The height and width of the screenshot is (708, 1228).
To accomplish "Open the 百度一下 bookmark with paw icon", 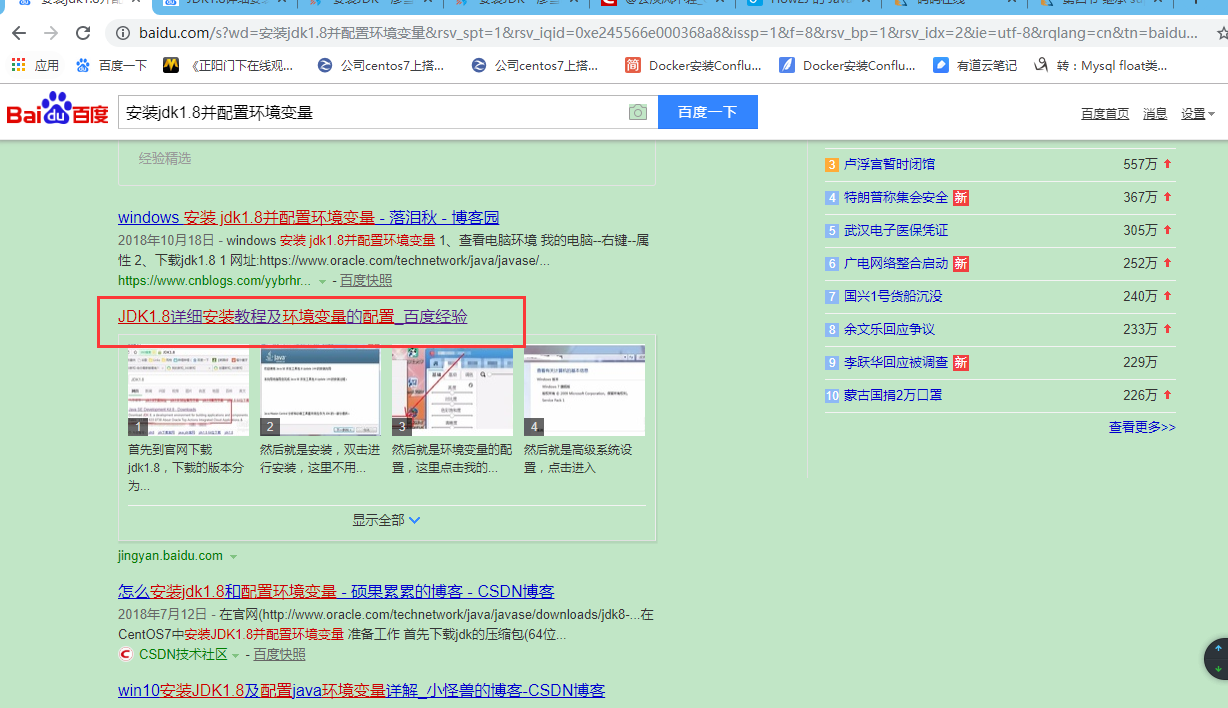I will (111, 66).
